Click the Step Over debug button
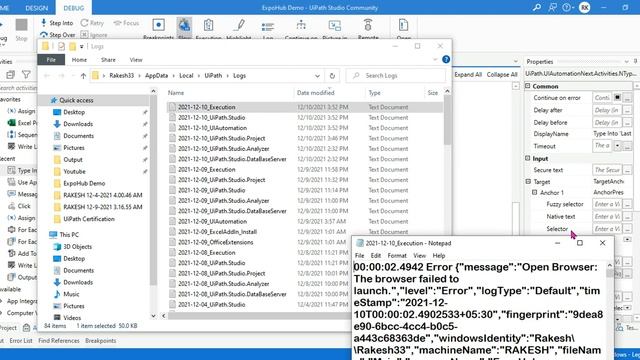This screenshot has height=360, width=640. (58, 35)
